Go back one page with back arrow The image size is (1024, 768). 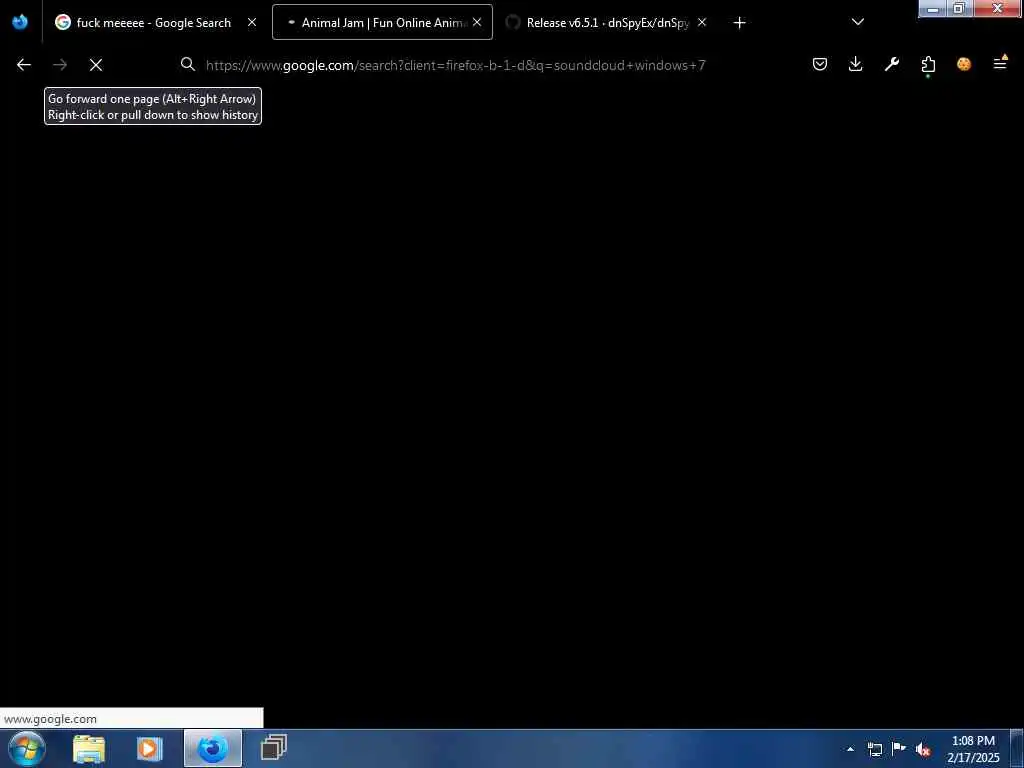tap(24, 65)
